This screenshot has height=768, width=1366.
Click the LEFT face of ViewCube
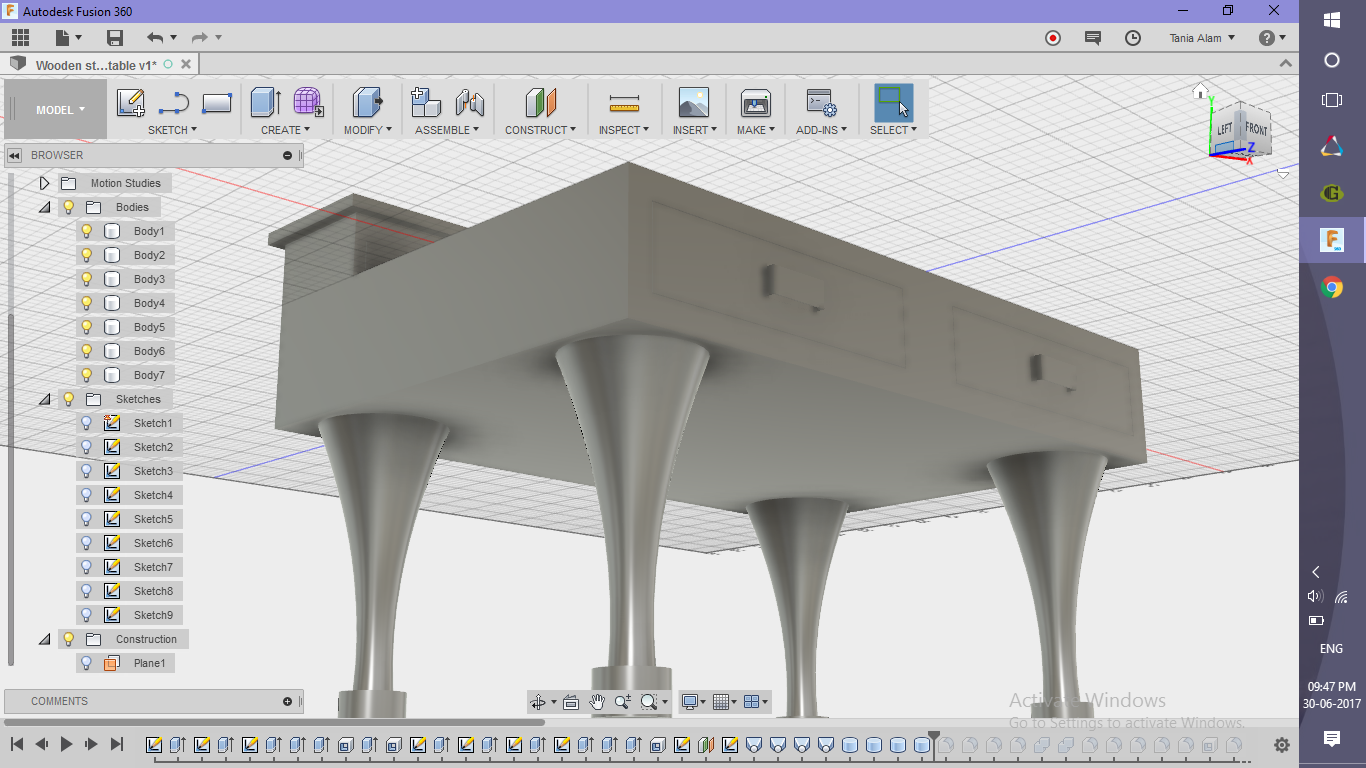coord(1225,129)
